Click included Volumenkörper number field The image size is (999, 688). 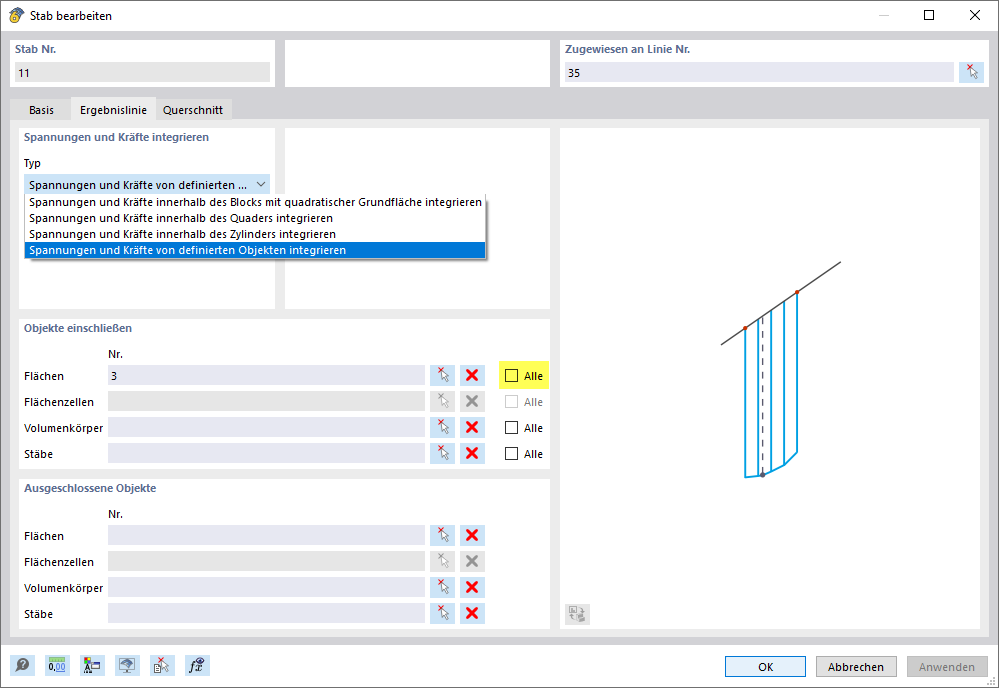[266, 427]
